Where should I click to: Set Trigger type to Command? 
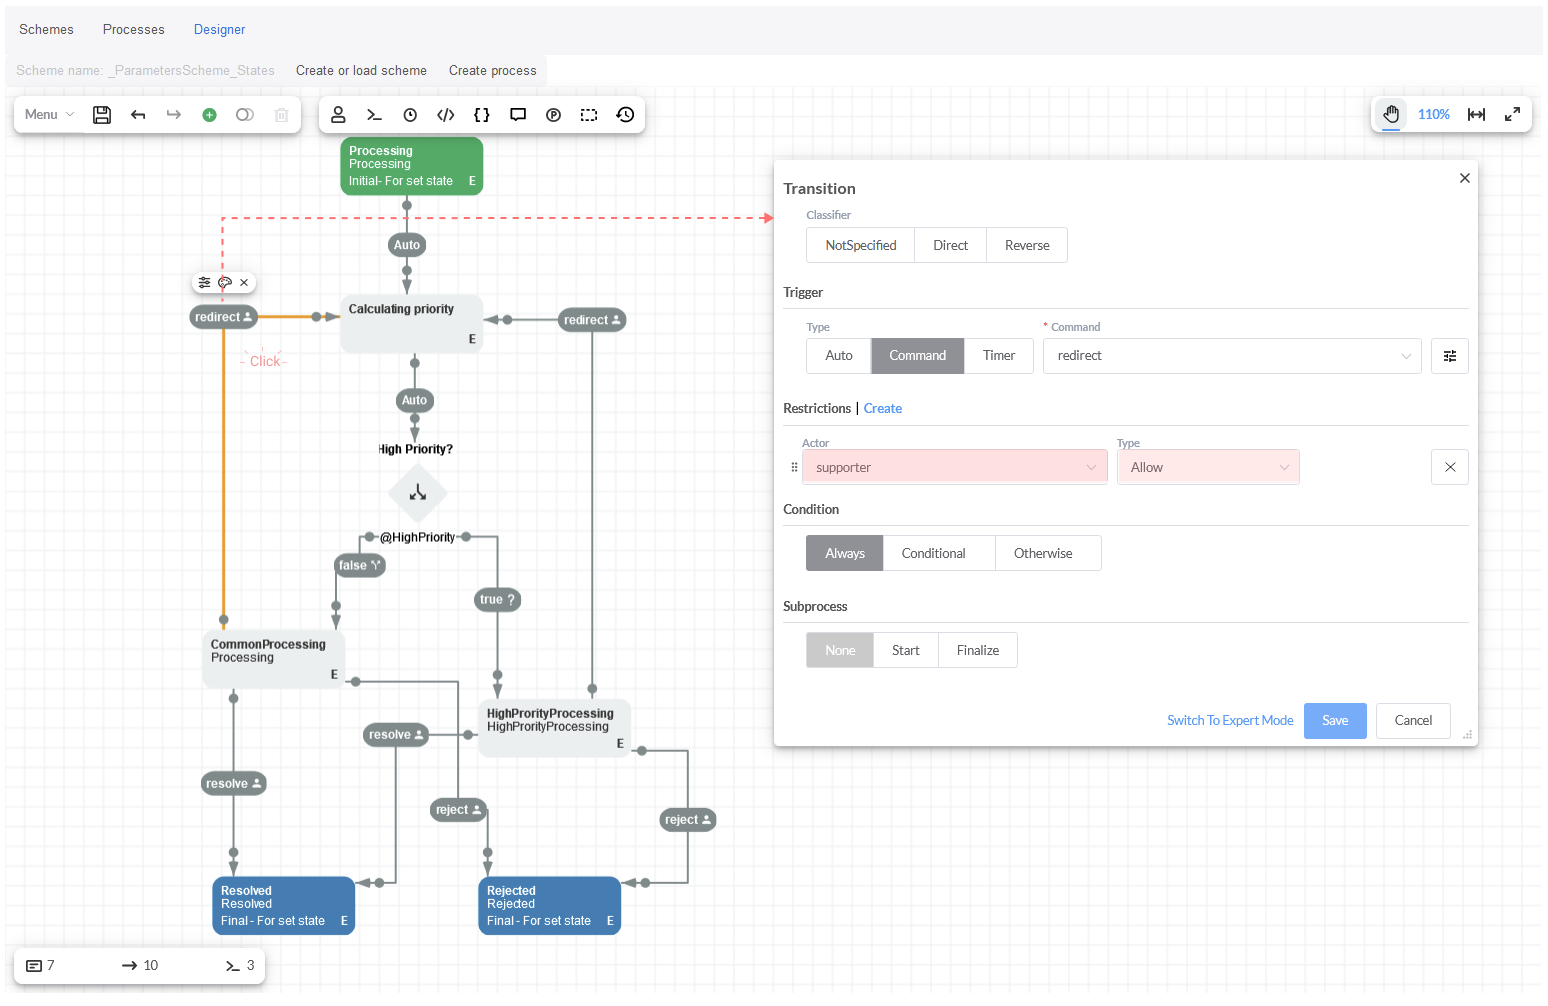[917, 356]
